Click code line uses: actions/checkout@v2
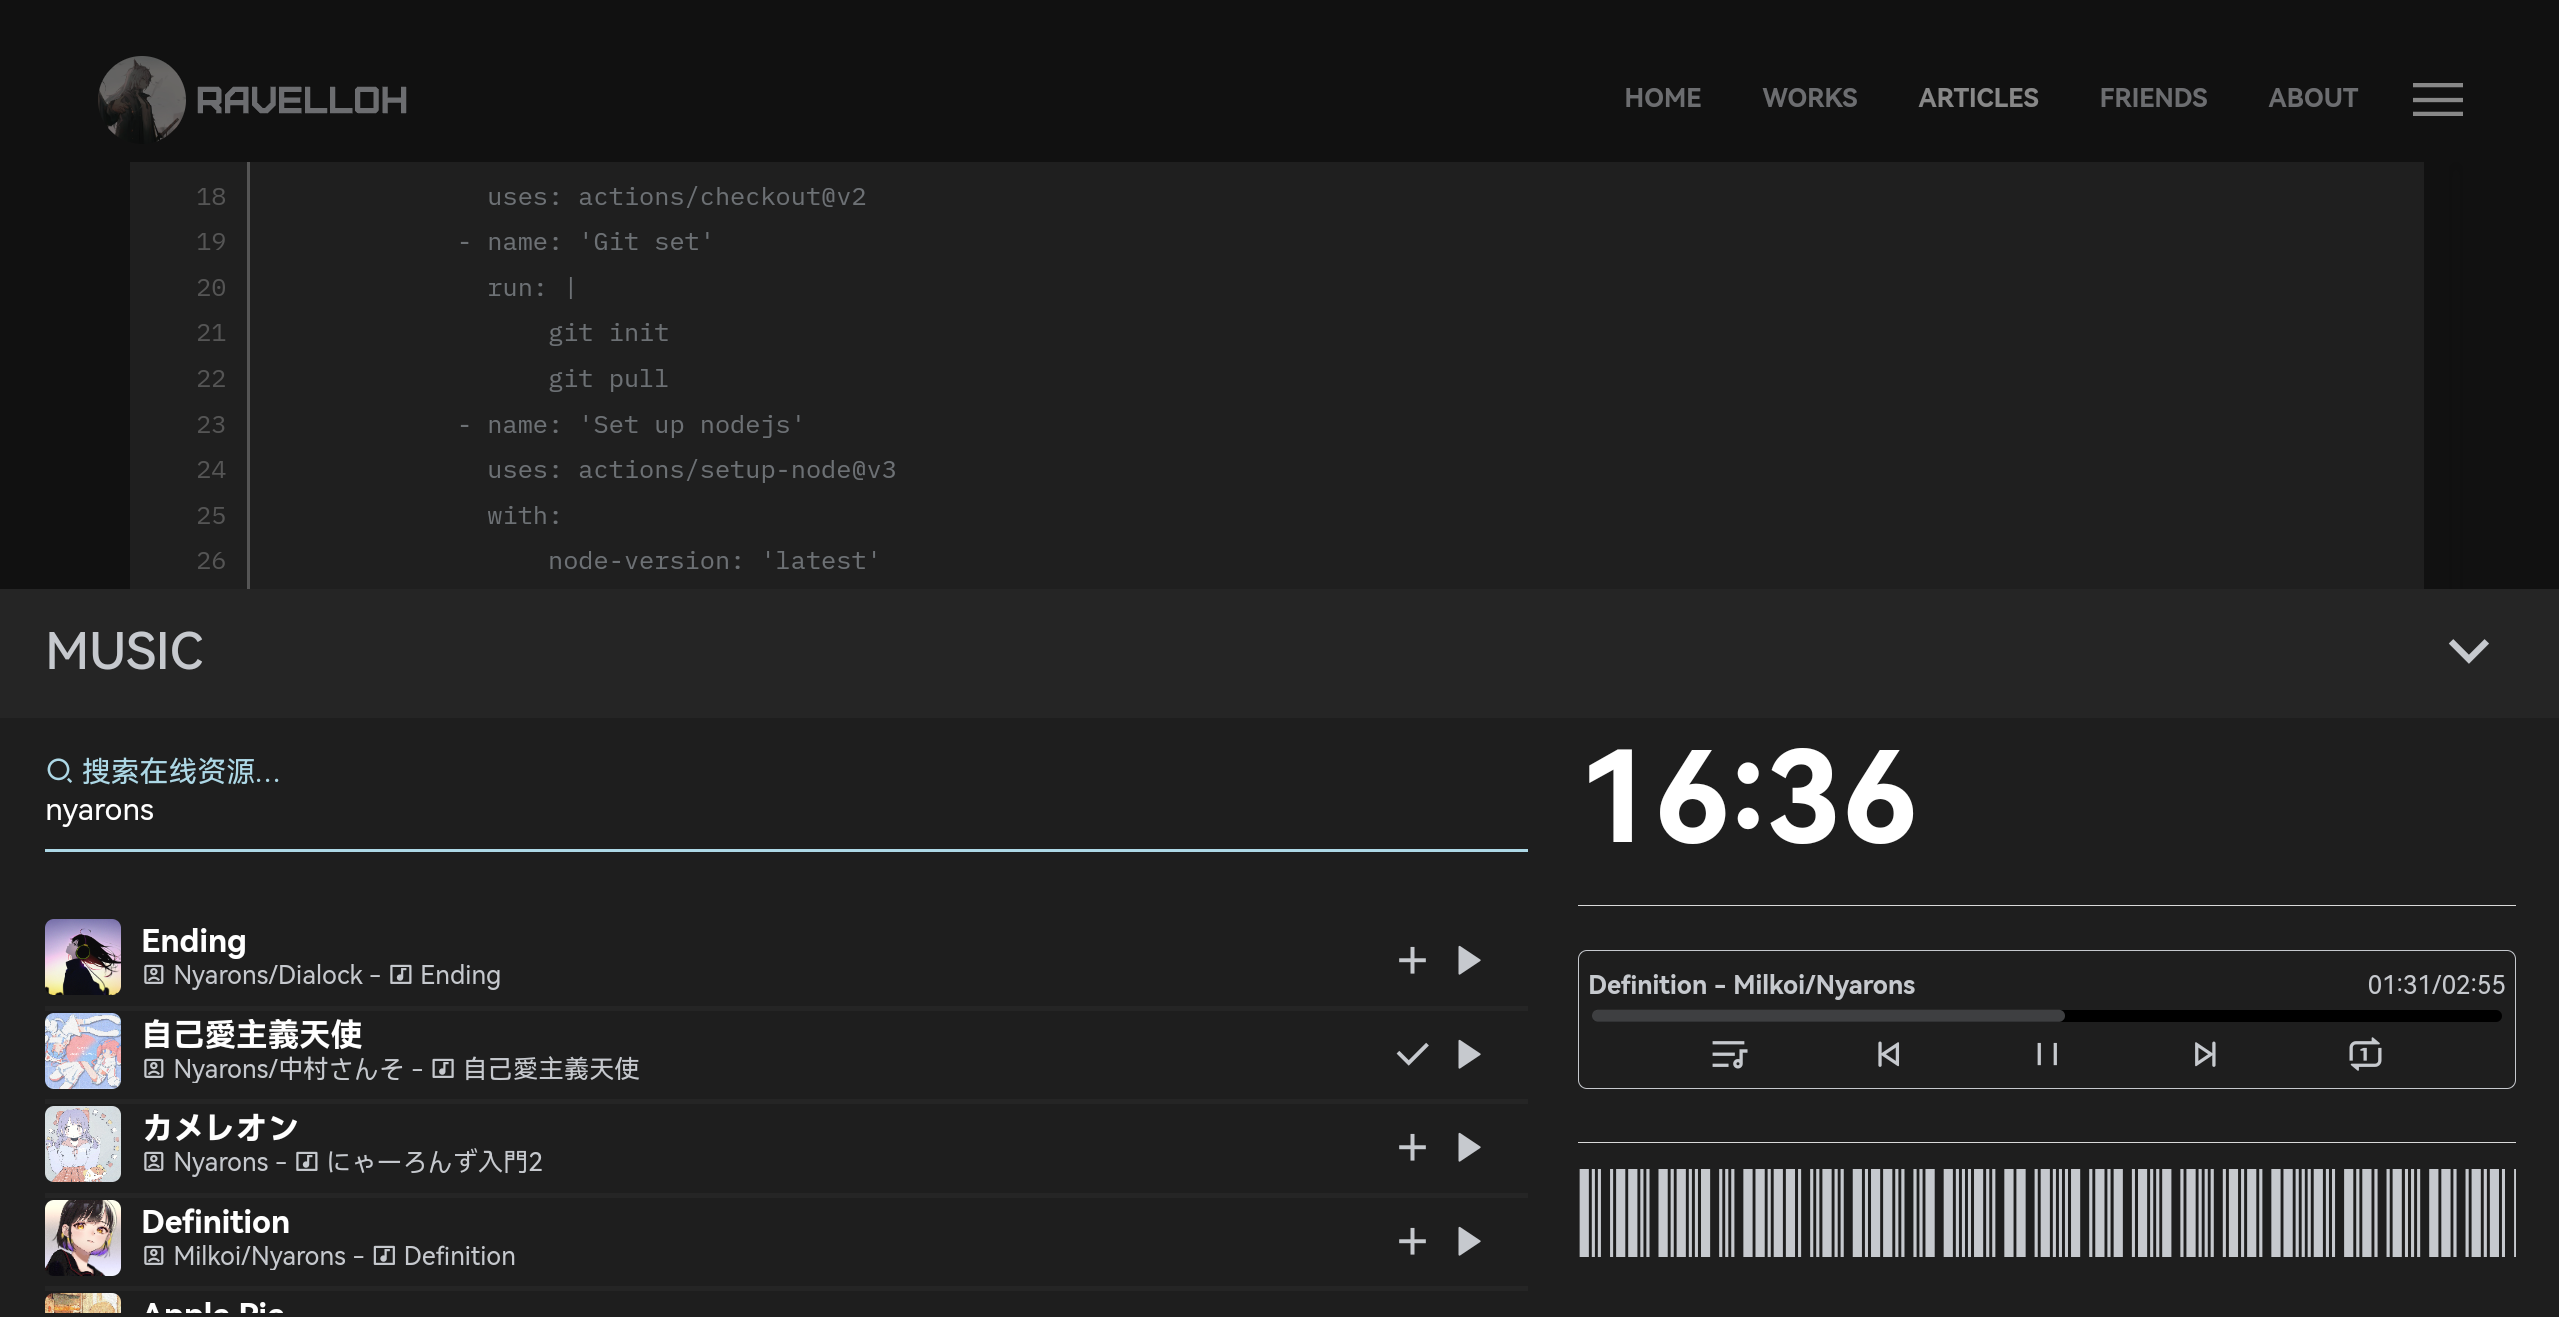Image resolution: width=2559 pixels, height=1317 pixels. (x=677, y=197)
